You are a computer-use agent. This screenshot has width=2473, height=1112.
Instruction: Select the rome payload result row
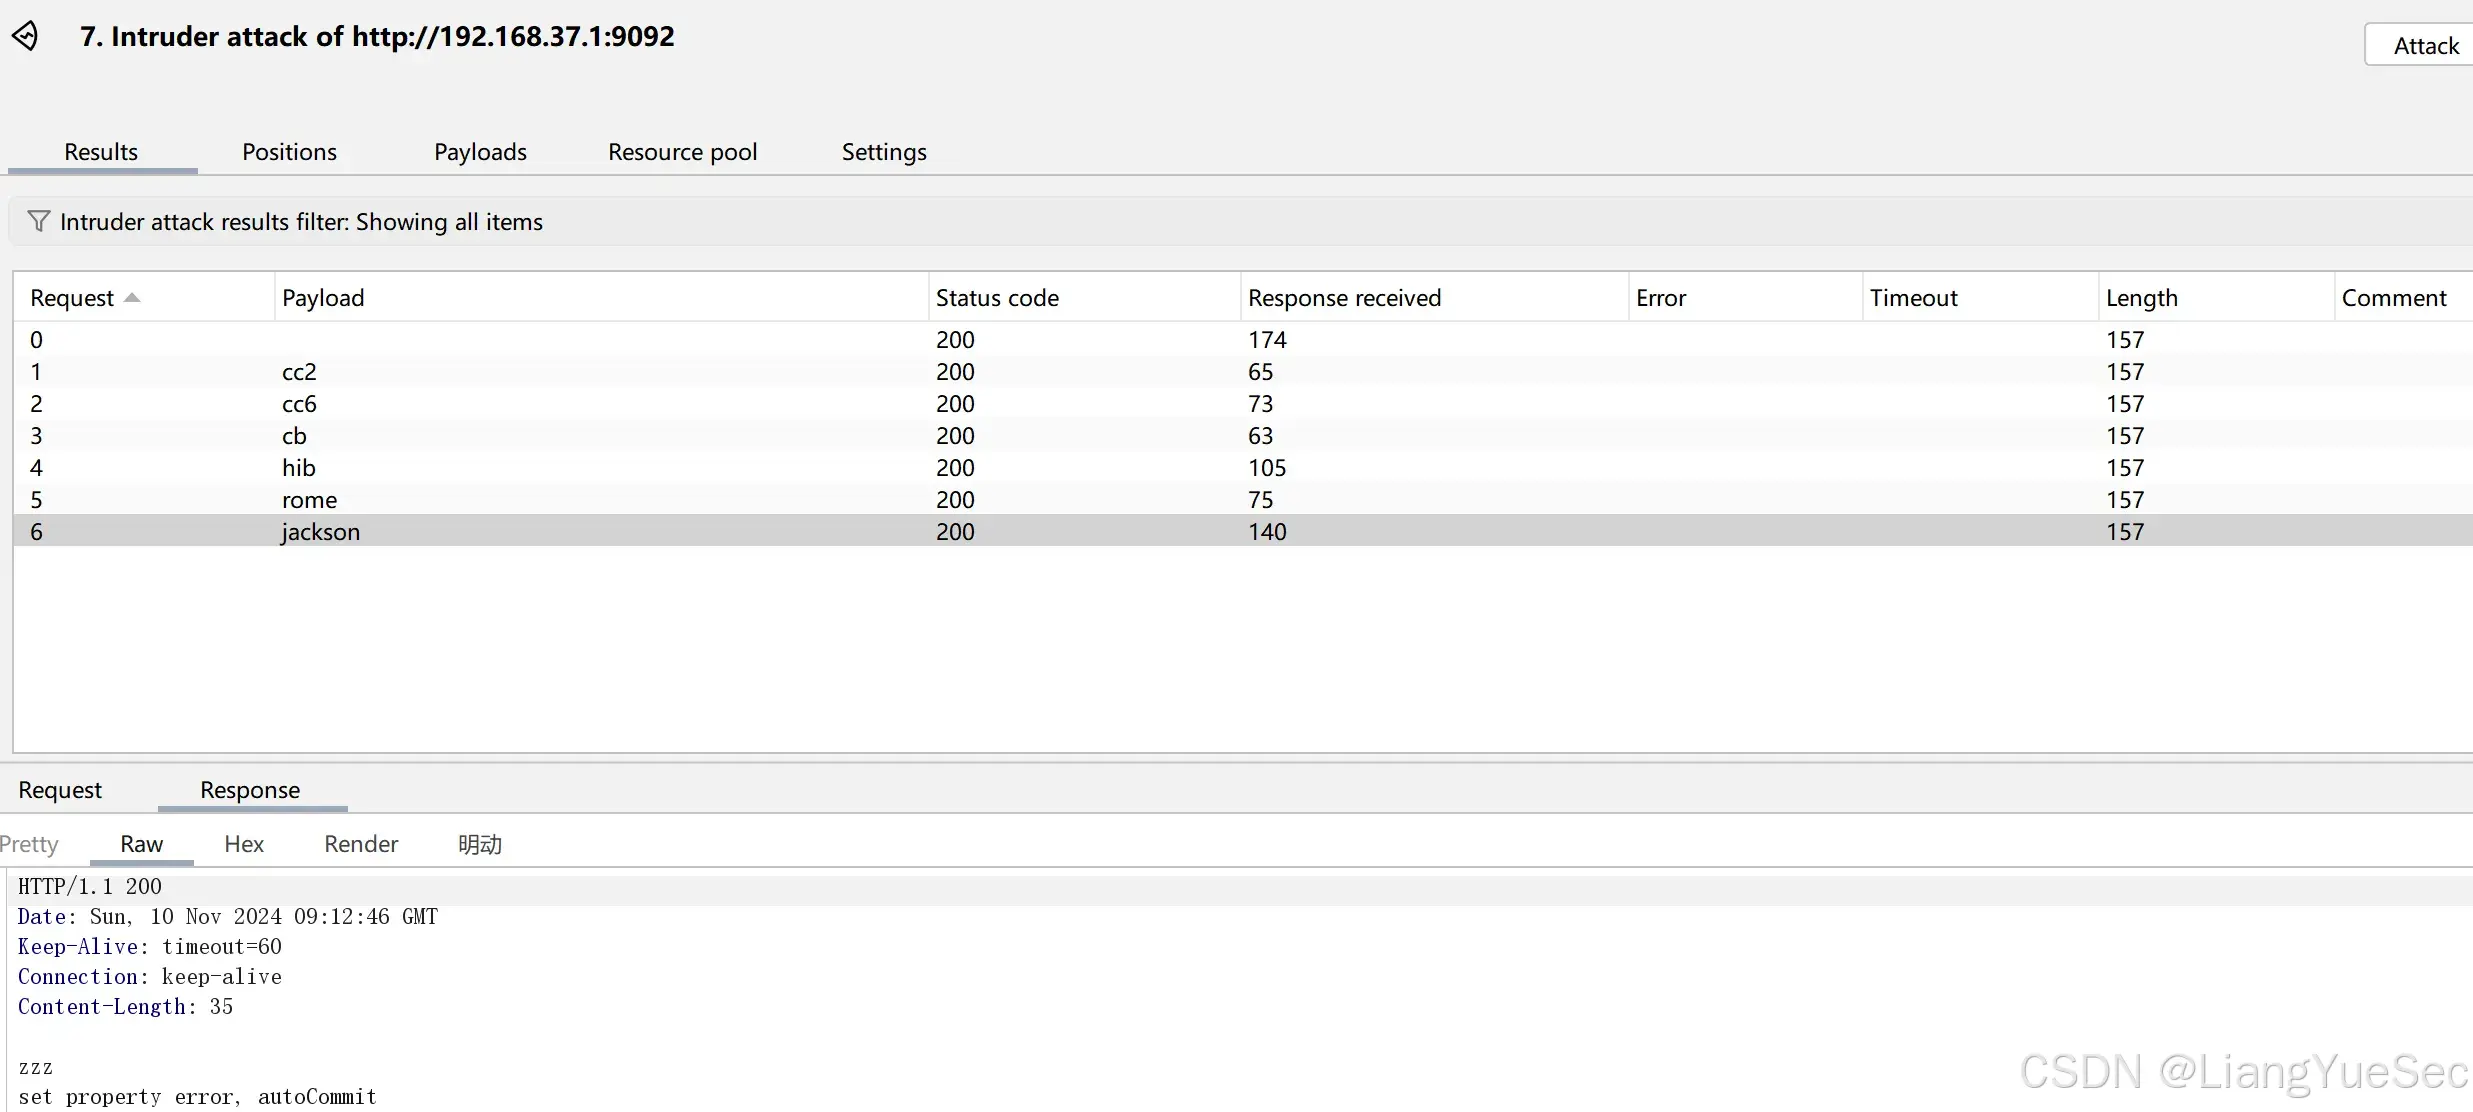[309, 500]
